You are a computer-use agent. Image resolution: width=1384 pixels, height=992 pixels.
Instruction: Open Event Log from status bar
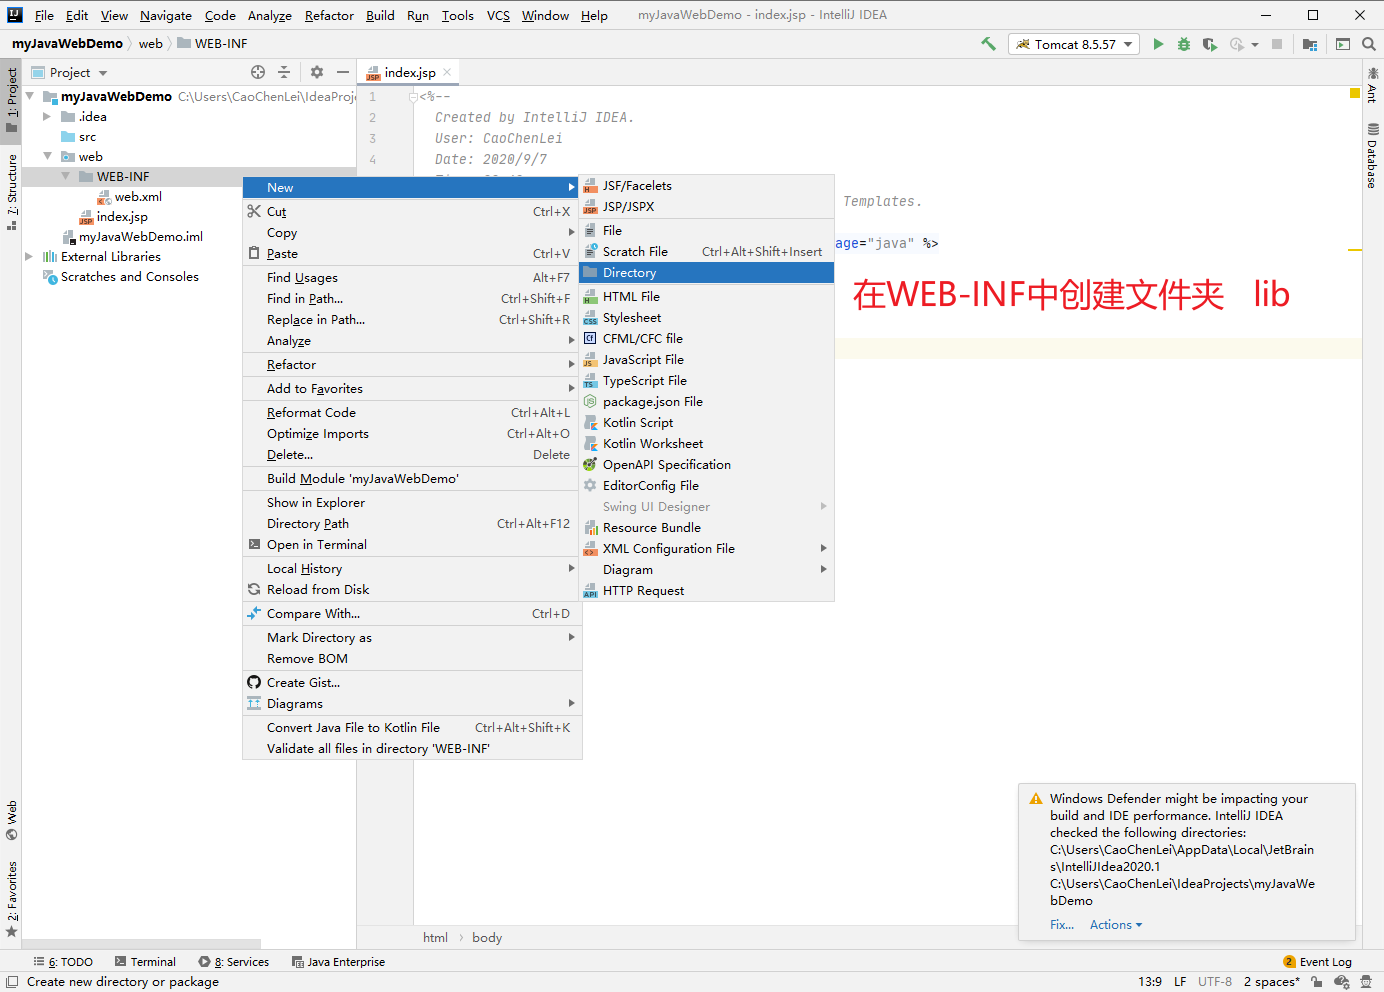(1317, 962)
